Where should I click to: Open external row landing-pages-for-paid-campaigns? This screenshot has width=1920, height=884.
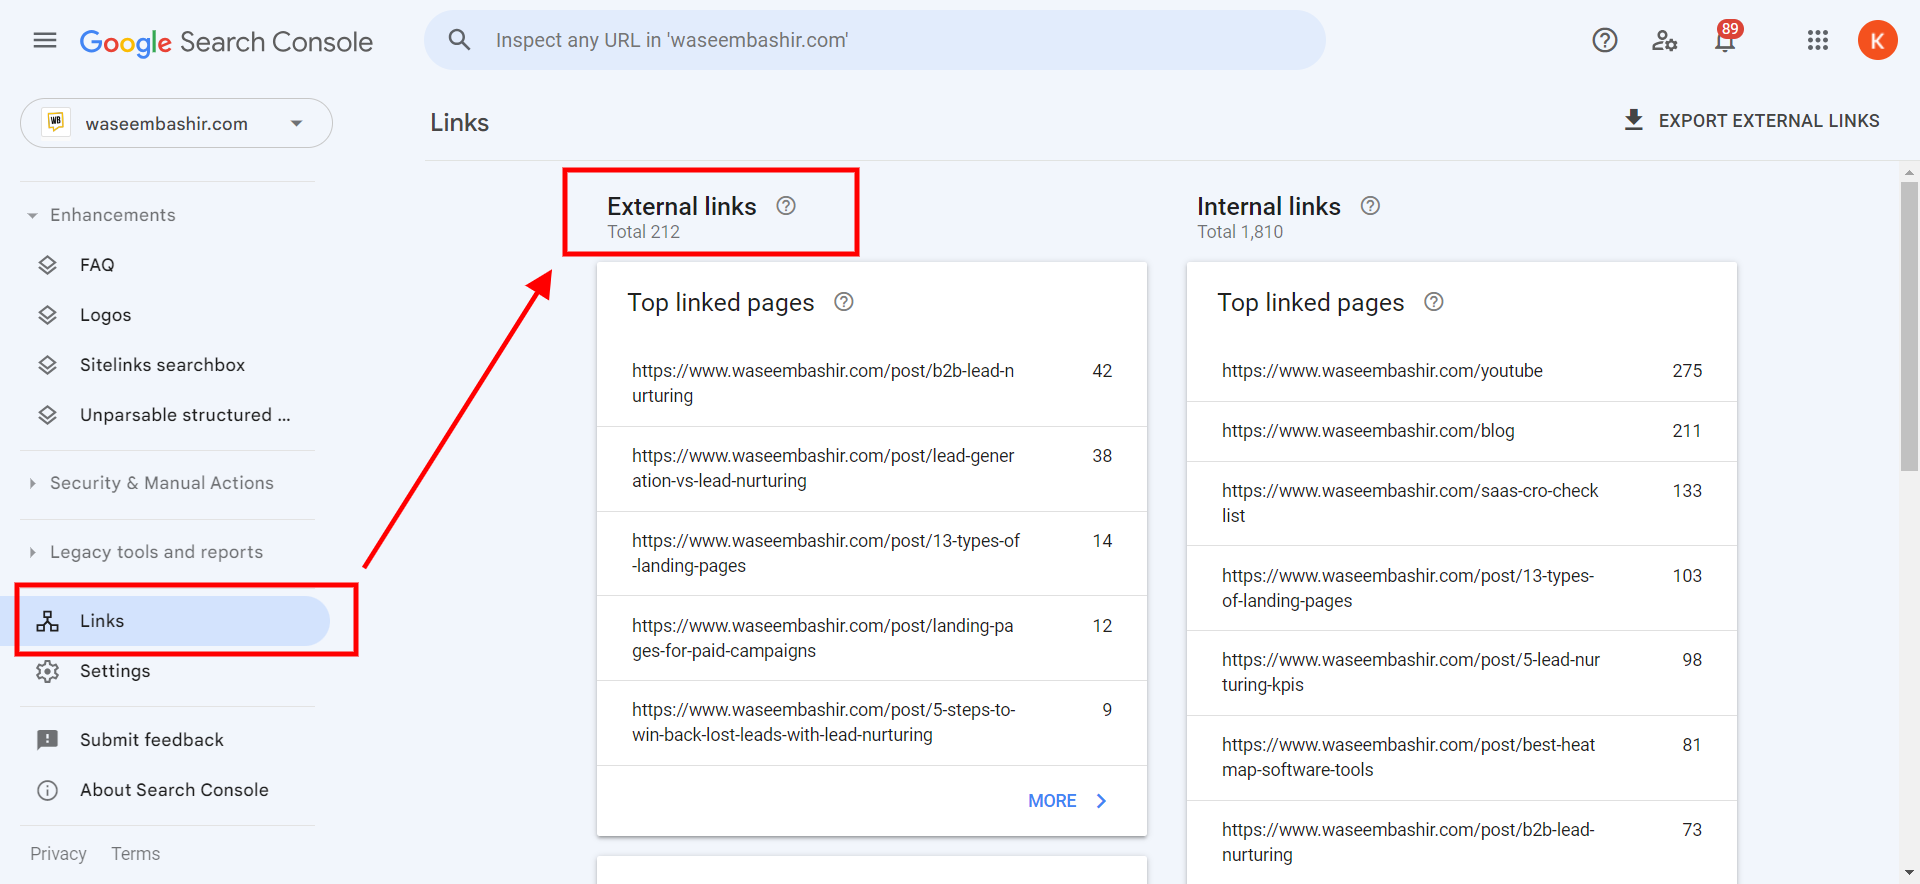pyautogui.click(x=872, y=639)
